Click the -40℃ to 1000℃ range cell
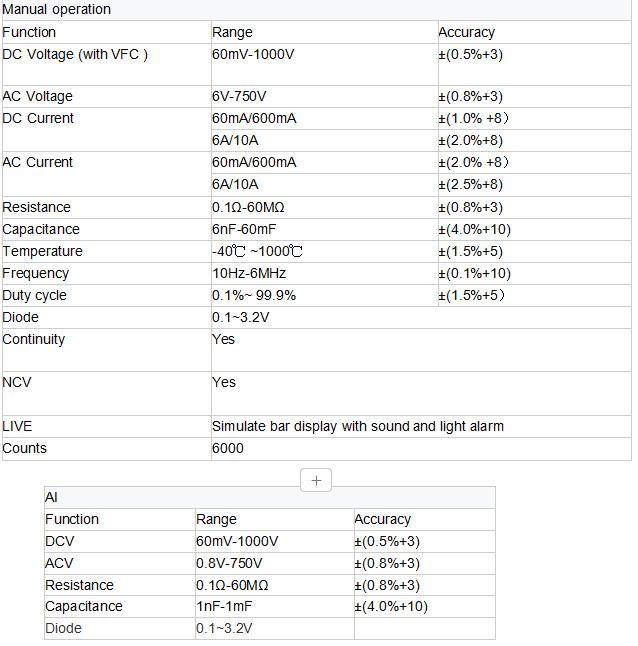 (258, 251)
